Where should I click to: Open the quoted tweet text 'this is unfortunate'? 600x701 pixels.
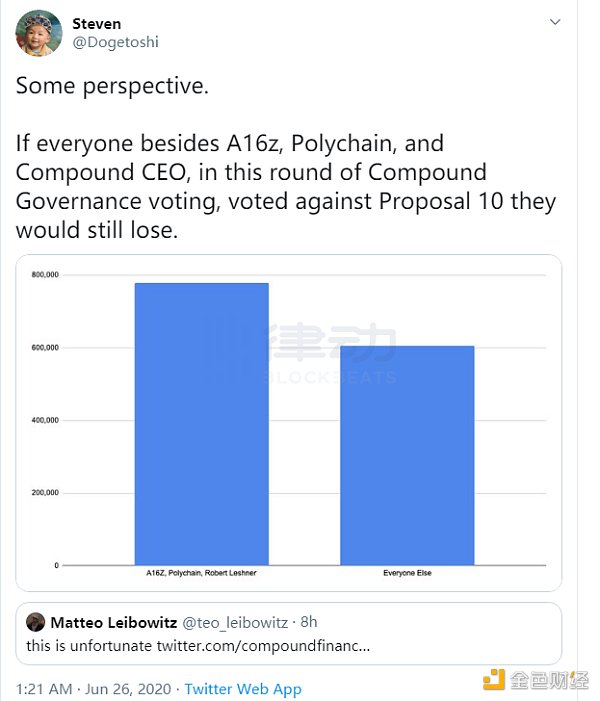tap(89, 646)
